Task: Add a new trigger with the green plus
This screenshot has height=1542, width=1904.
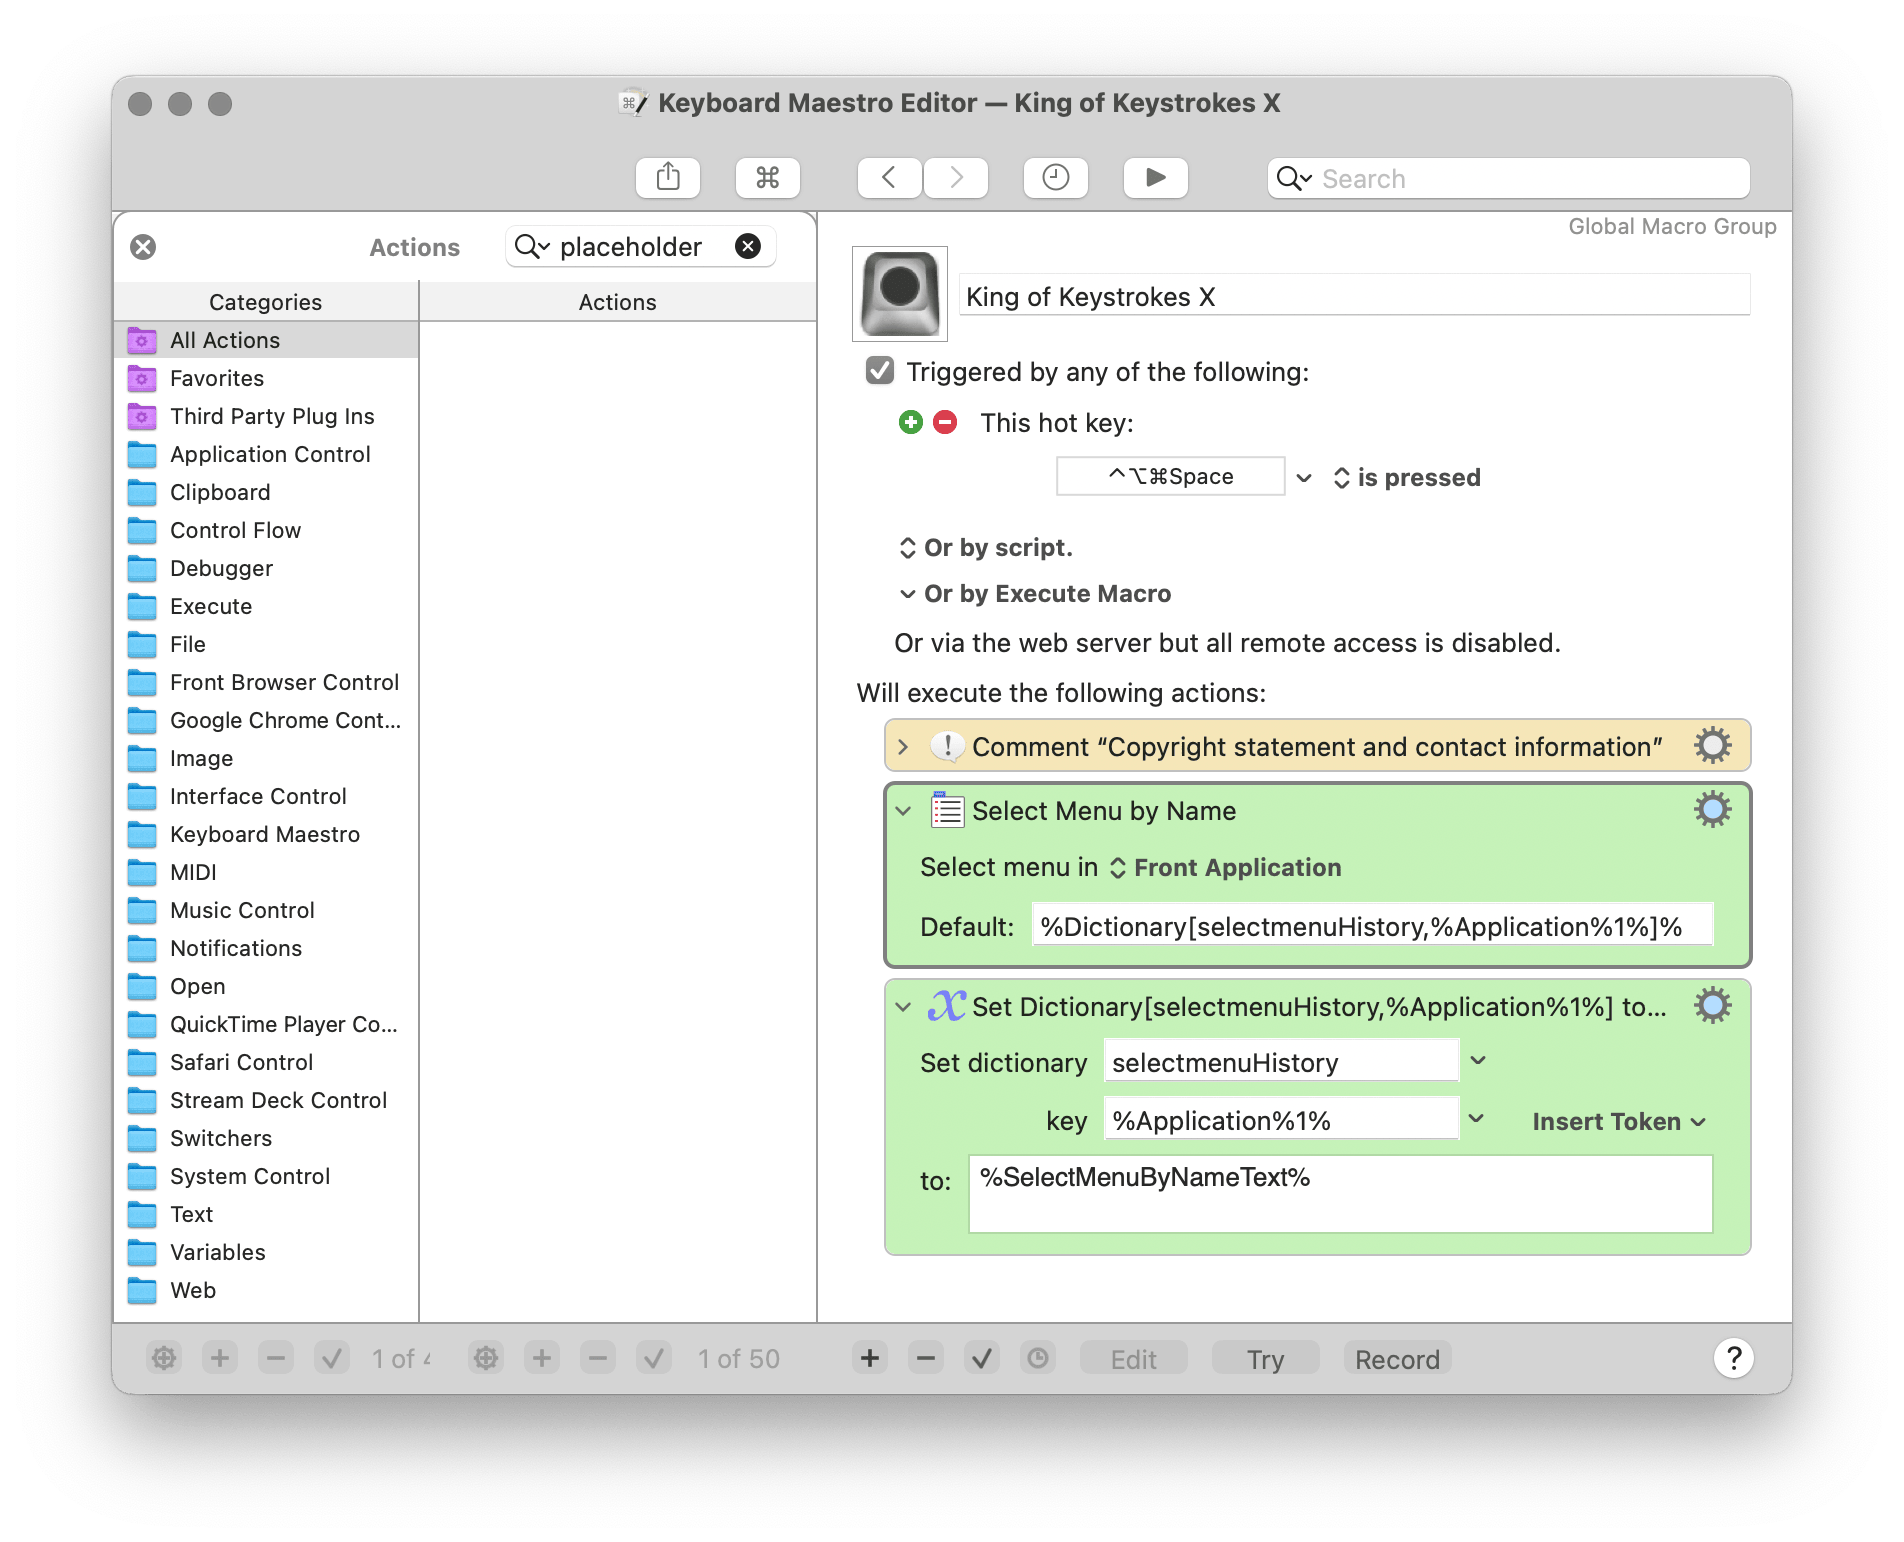Action: pyautogui.click(x=910, y=422)
